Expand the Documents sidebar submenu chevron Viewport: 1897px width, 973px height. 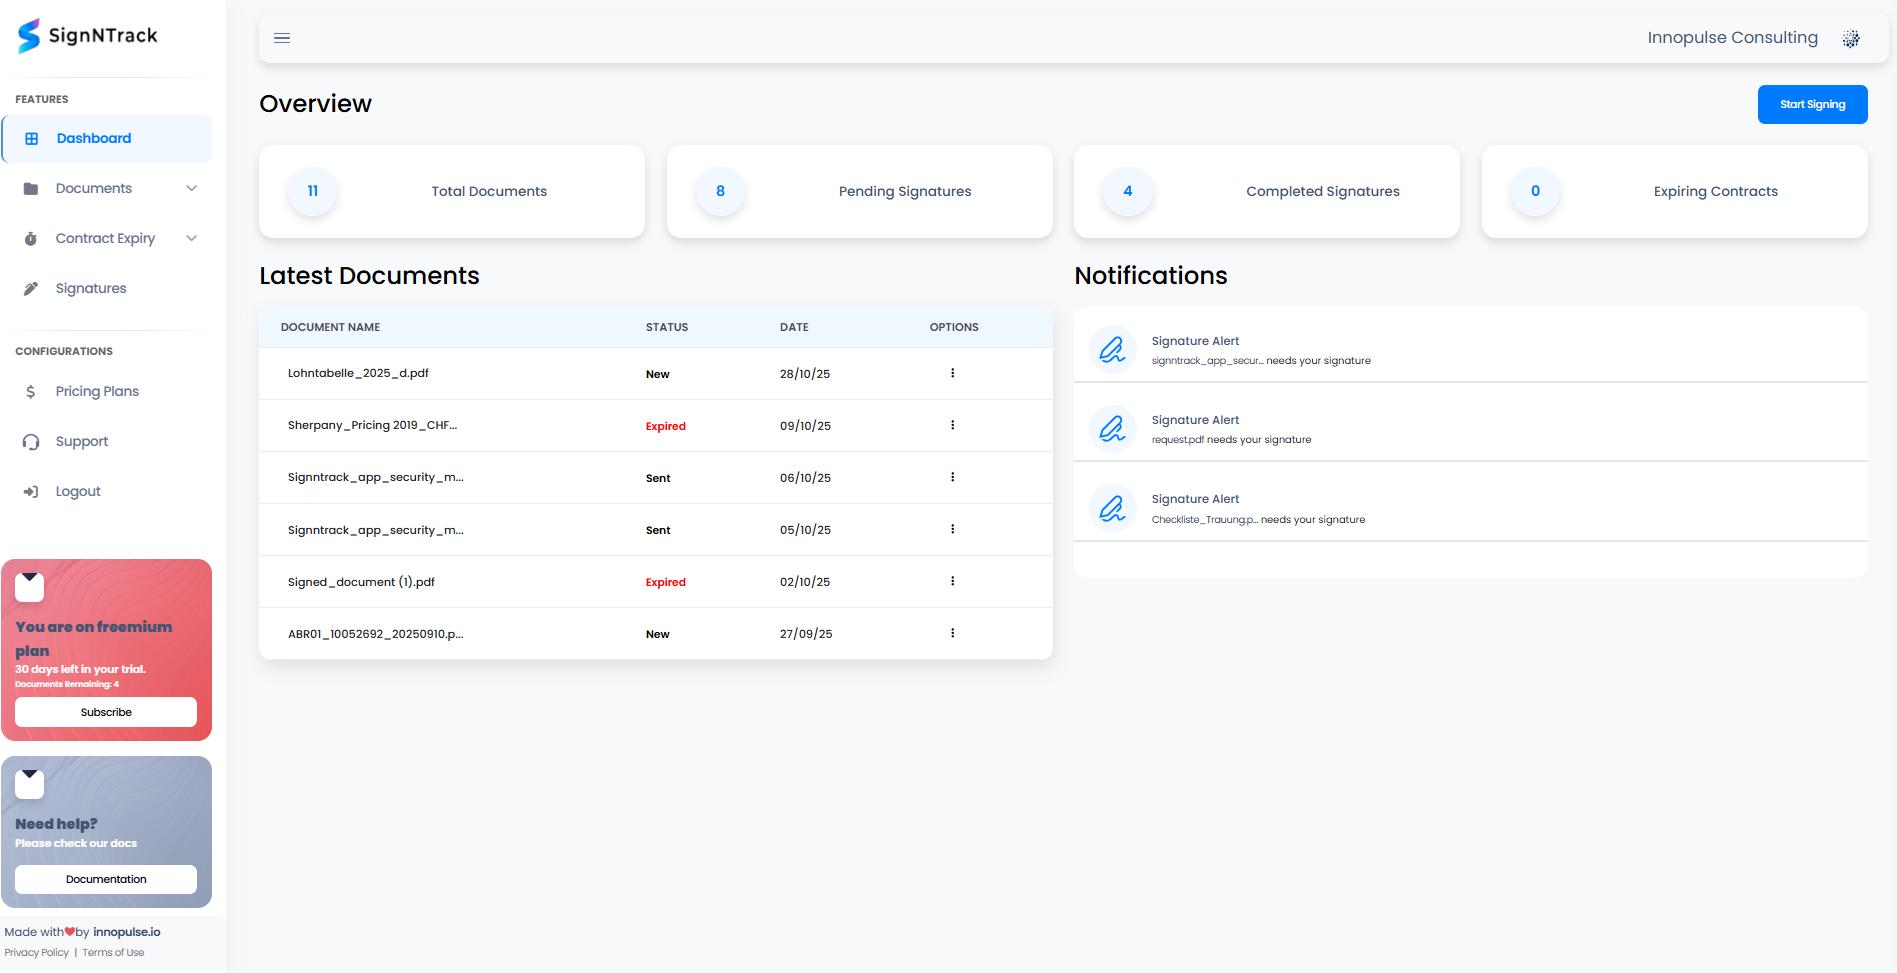(x=191, y=188)
